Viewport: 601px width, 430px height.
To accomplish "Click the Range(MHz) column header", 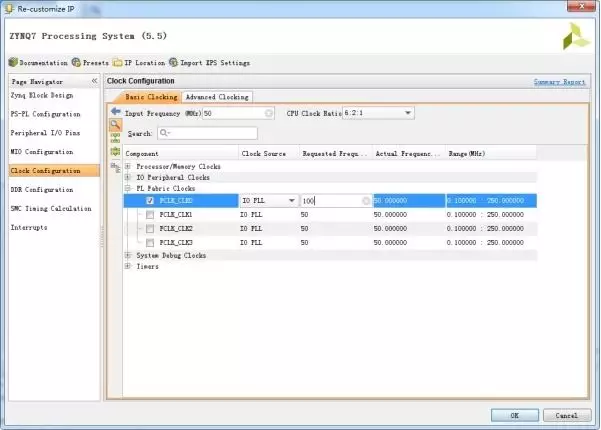I will coord(491,153).
